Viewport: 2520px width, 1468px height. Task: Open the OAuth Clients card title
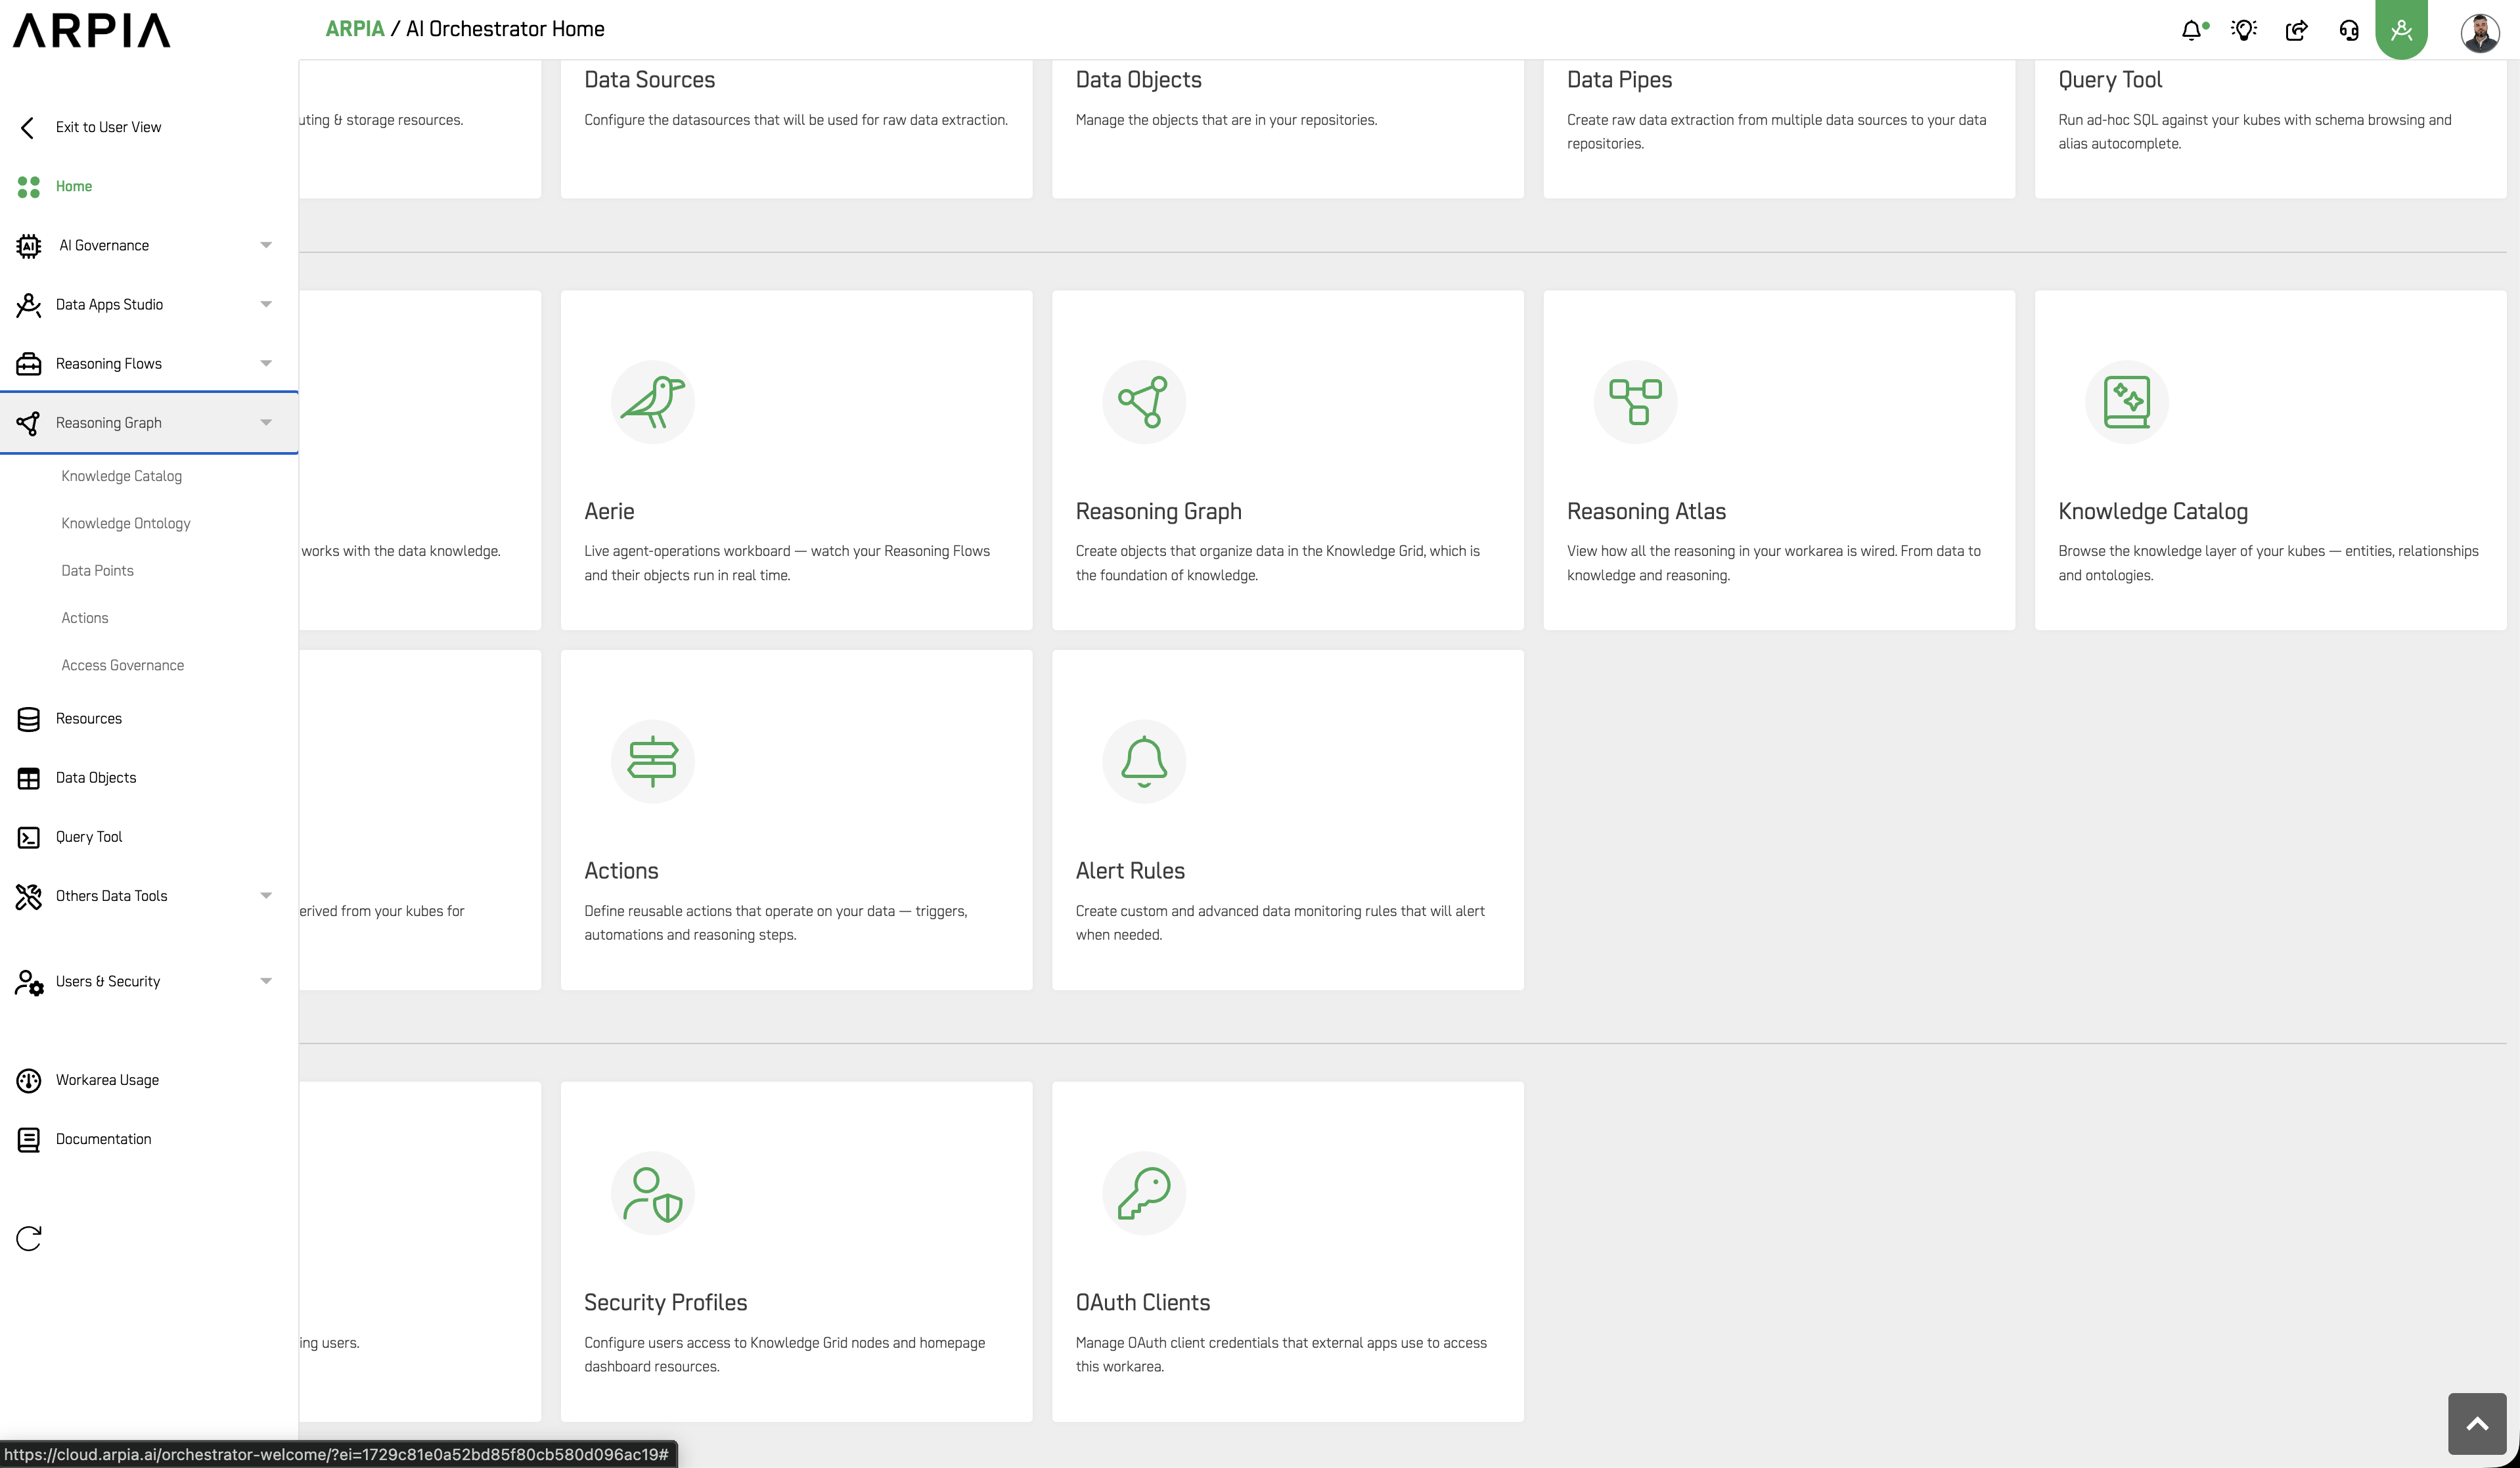coord(1142,1302)
